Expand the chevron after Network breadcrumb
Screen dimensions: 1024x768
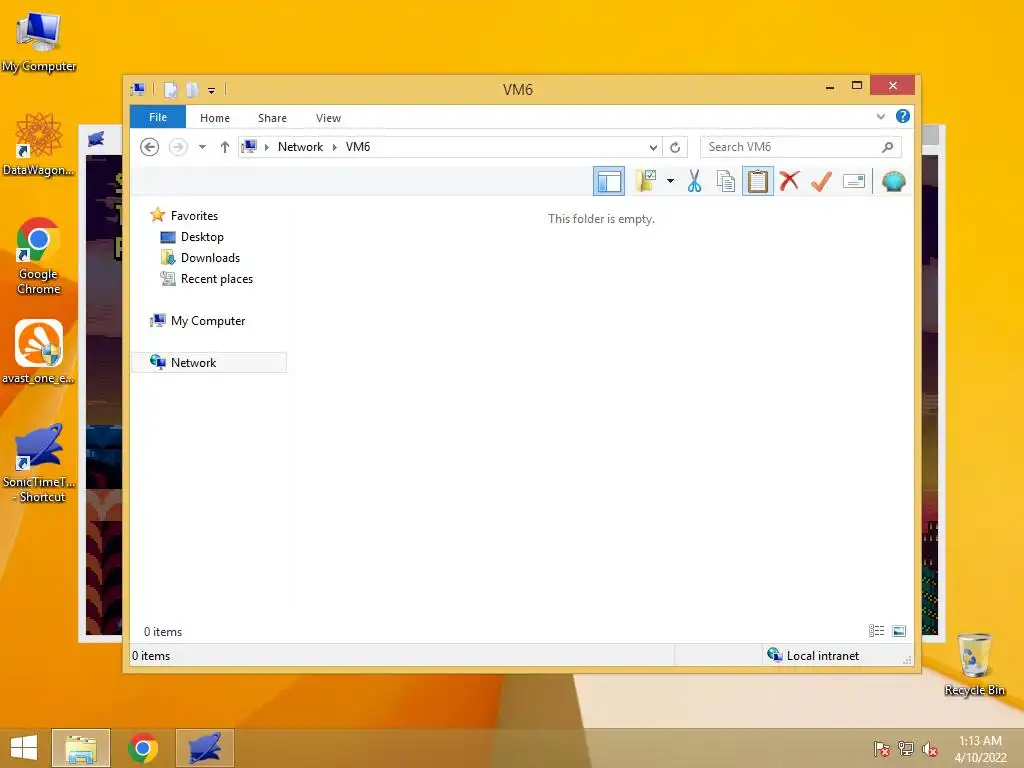click(x=334, y=147)
